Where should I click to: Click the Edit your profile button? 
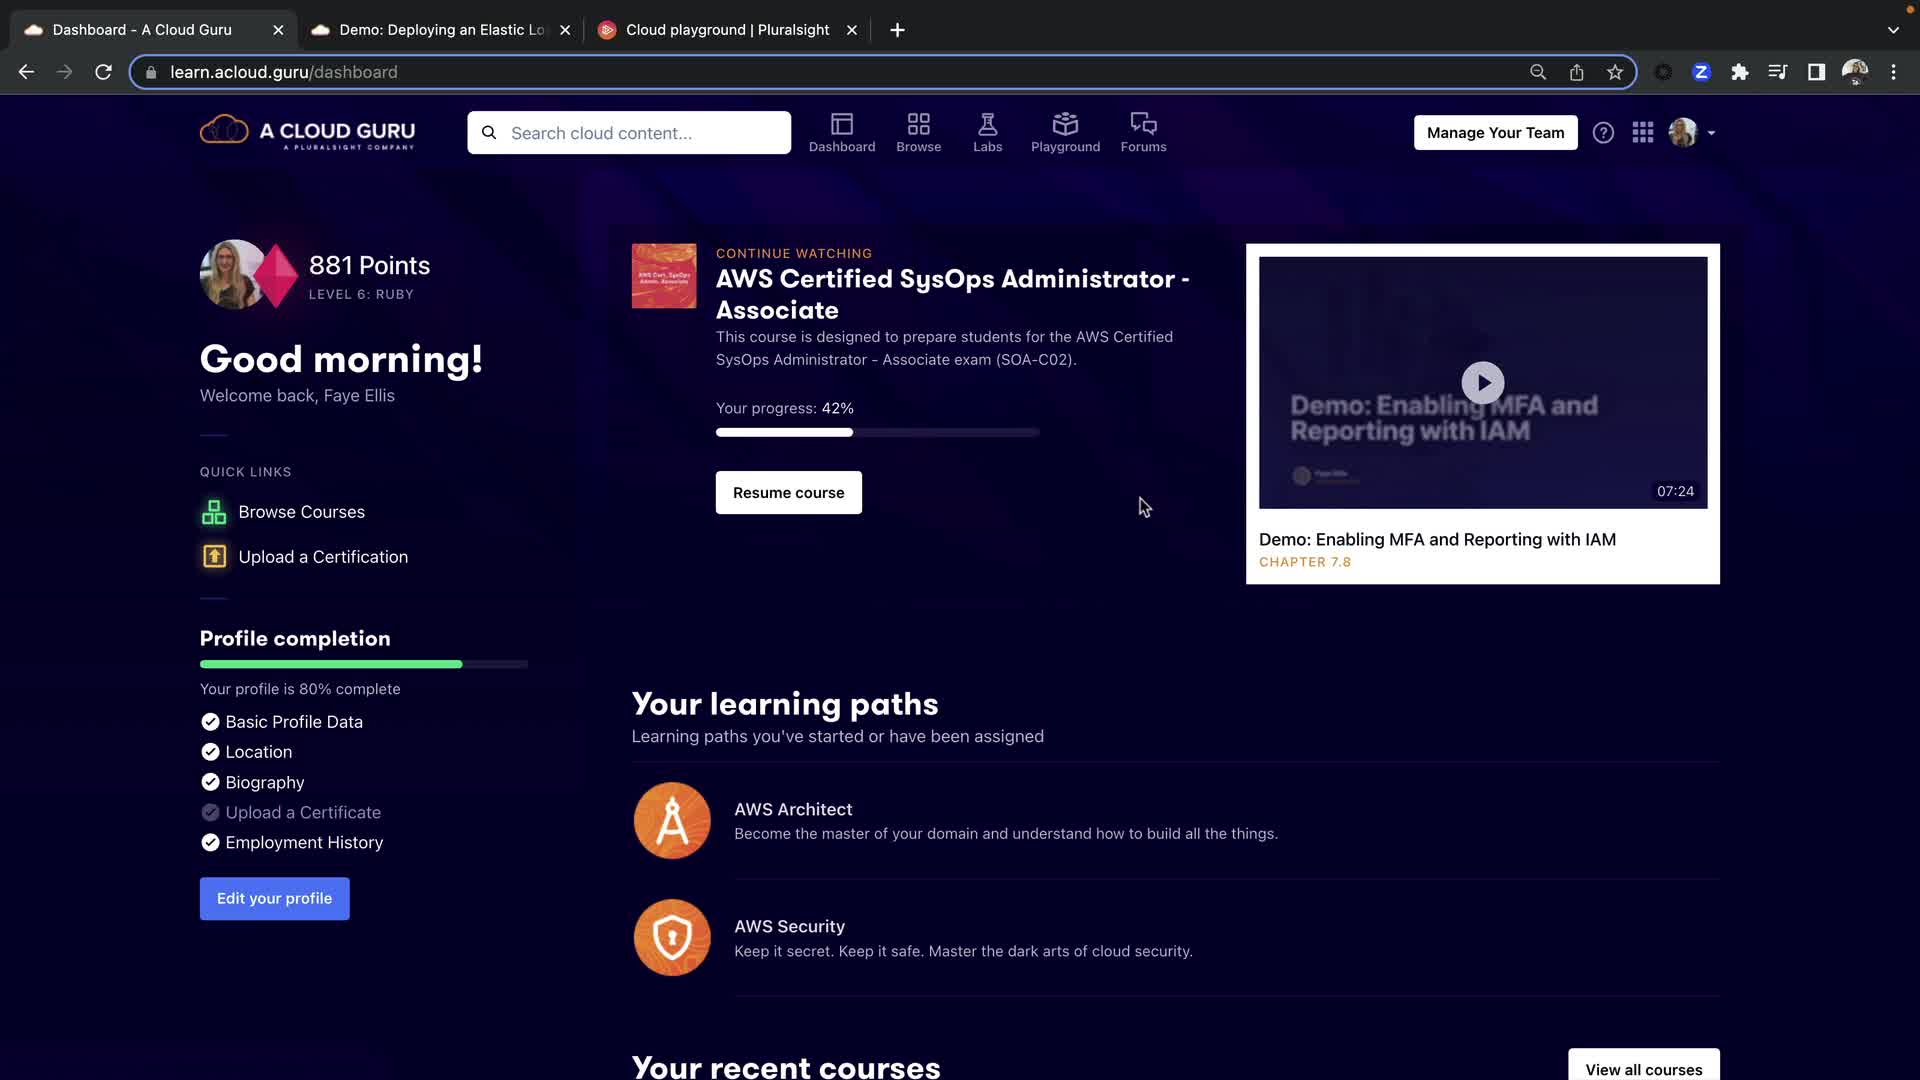click(274, 898)
